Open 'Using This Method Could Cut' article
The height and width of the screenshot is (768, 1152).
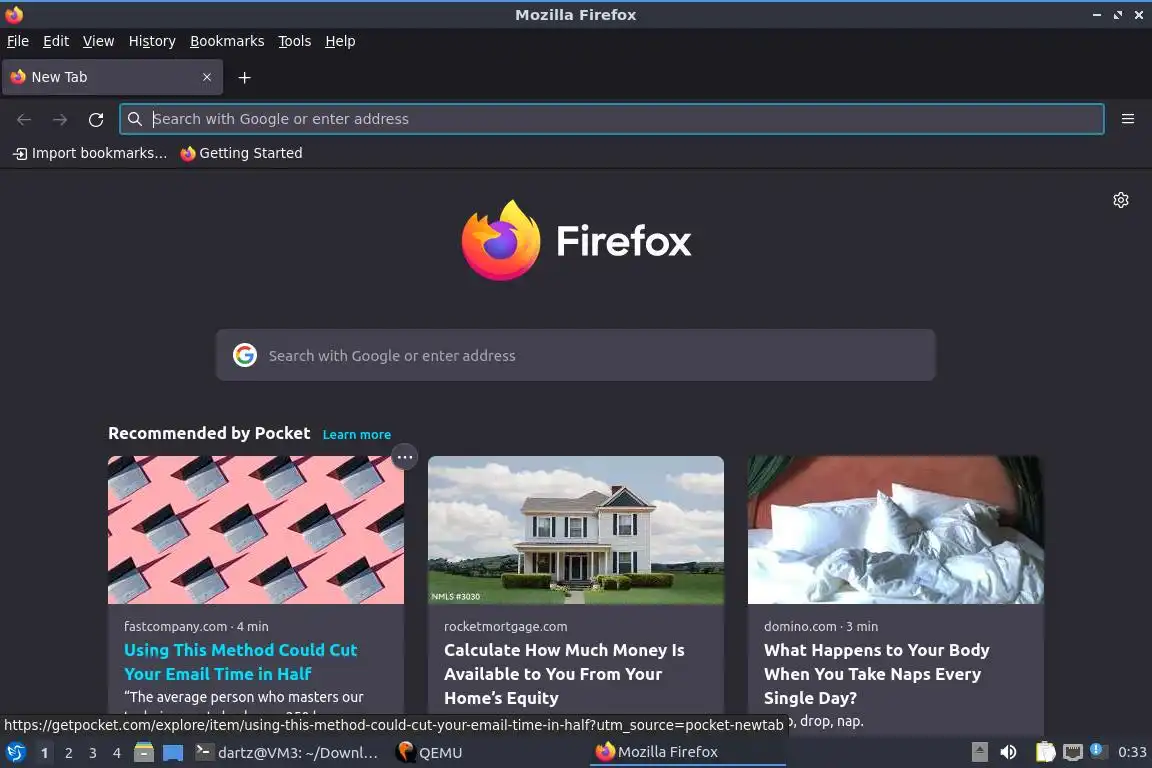(x=240, y=661)
